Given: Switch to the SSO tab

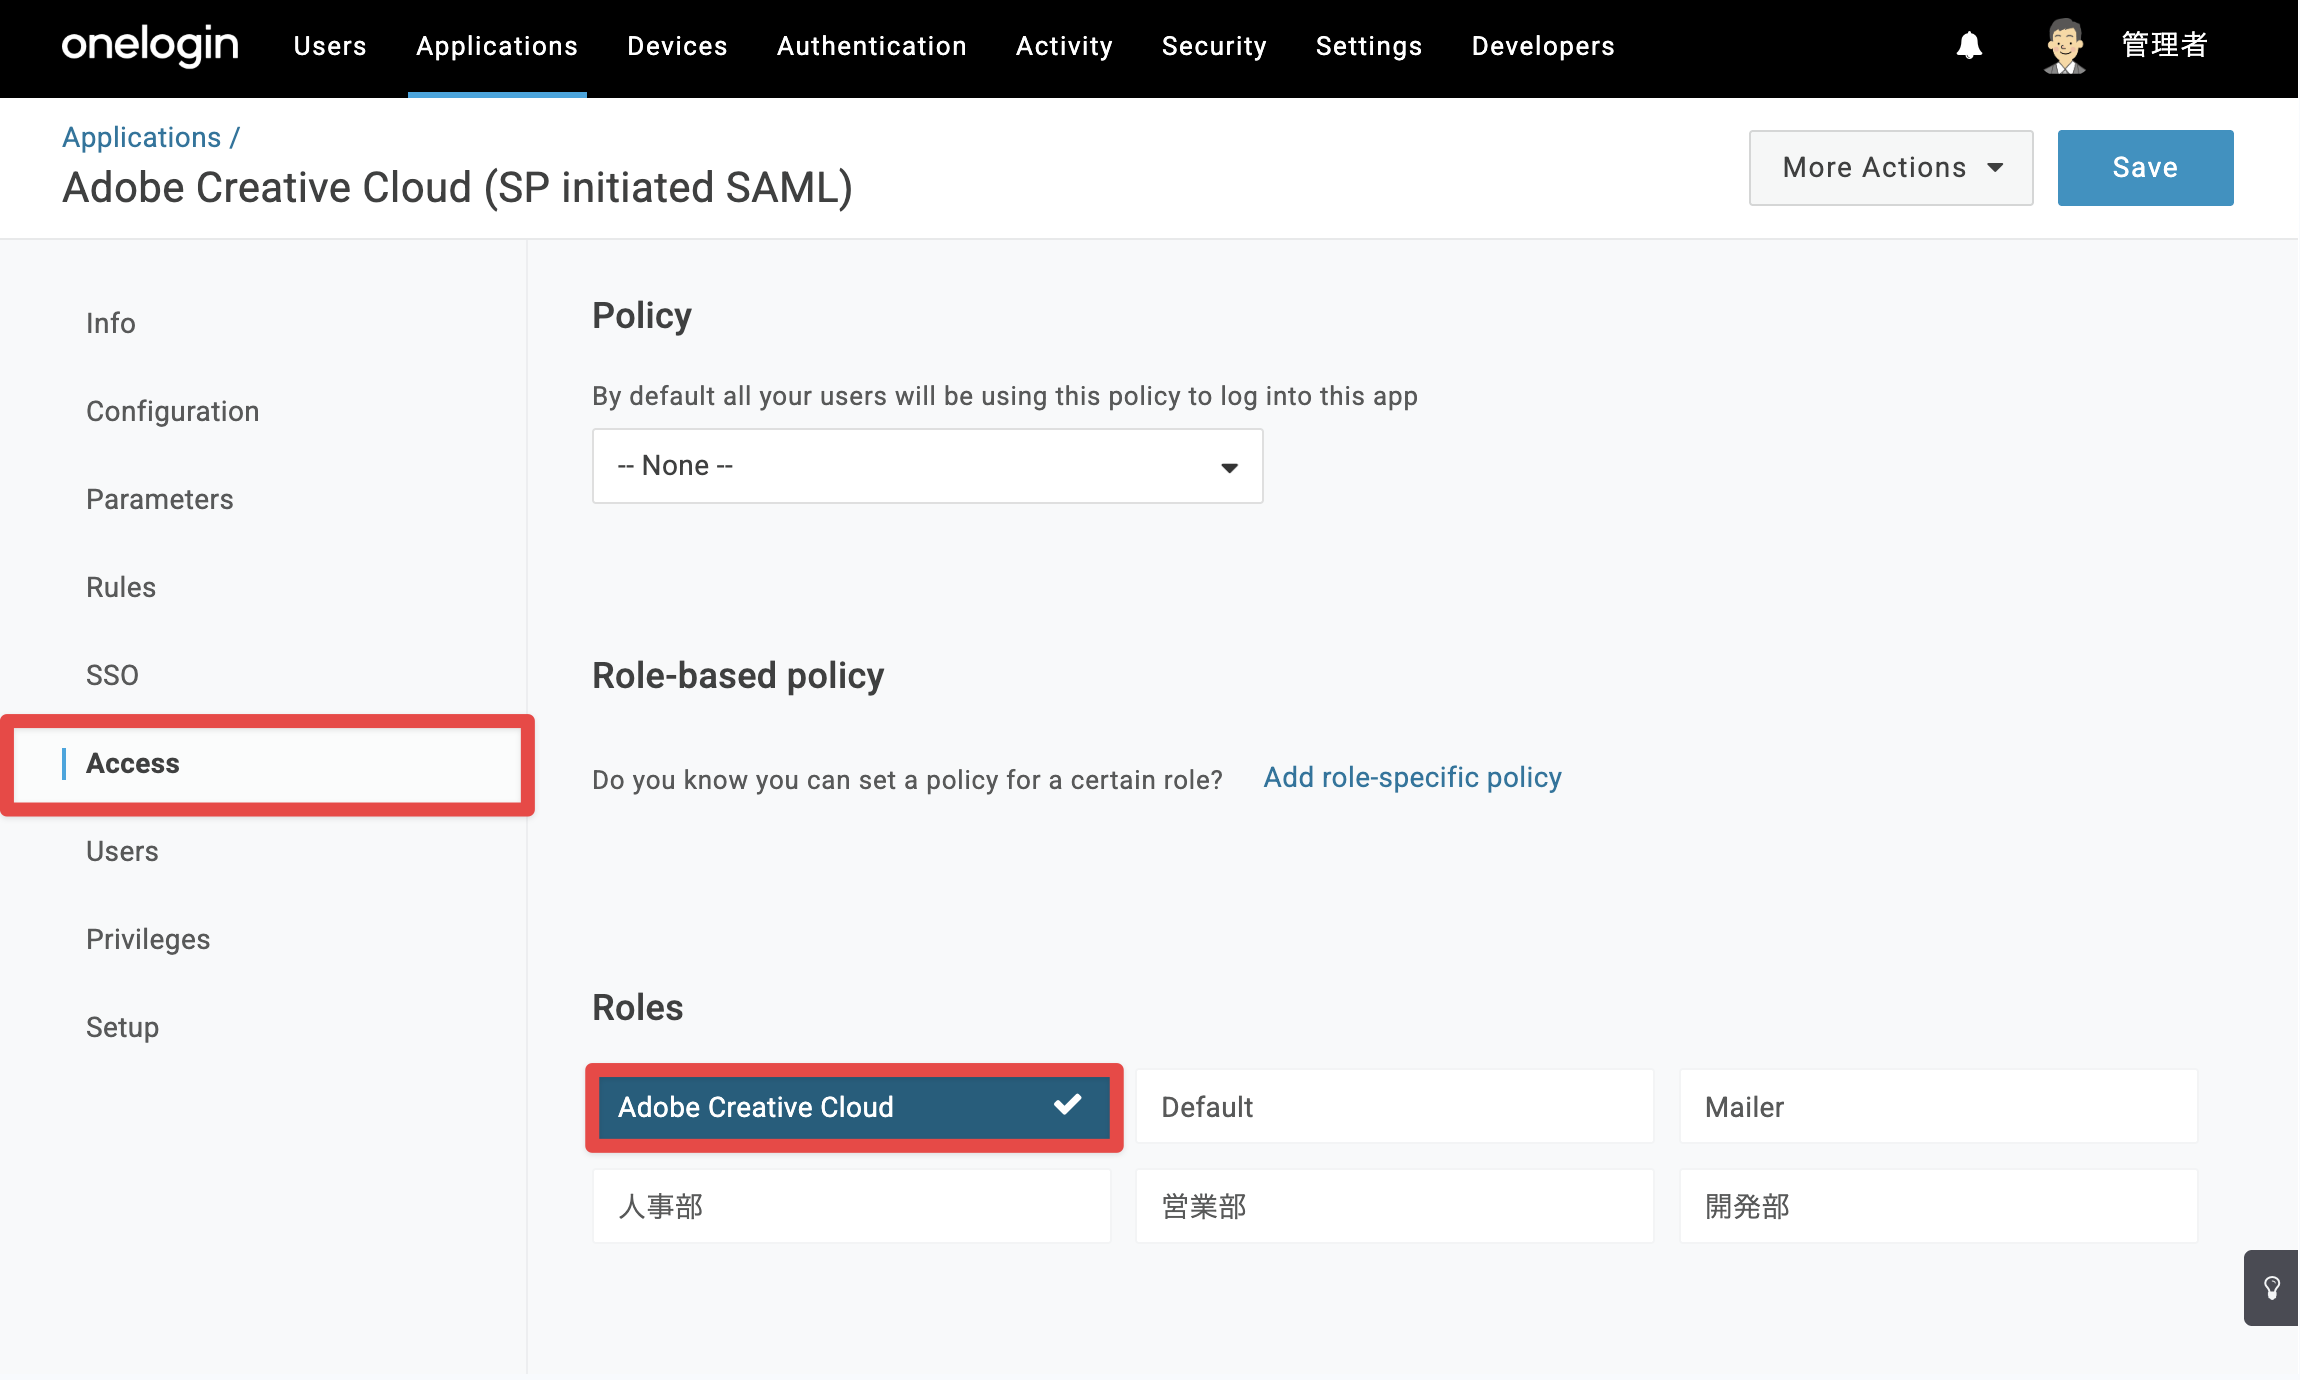Looking at the screenshot, I should 112,675.
